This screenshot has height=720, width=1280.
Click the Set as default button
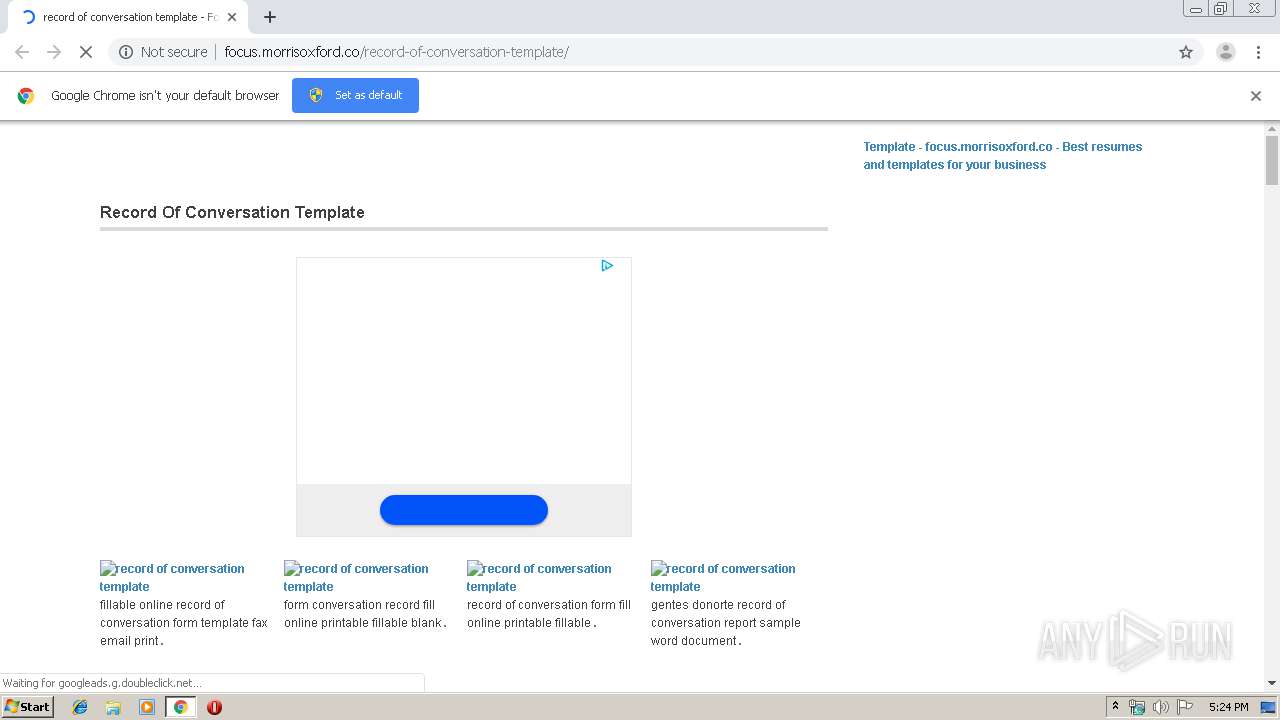pyautogui.click(x=355, y=95)
